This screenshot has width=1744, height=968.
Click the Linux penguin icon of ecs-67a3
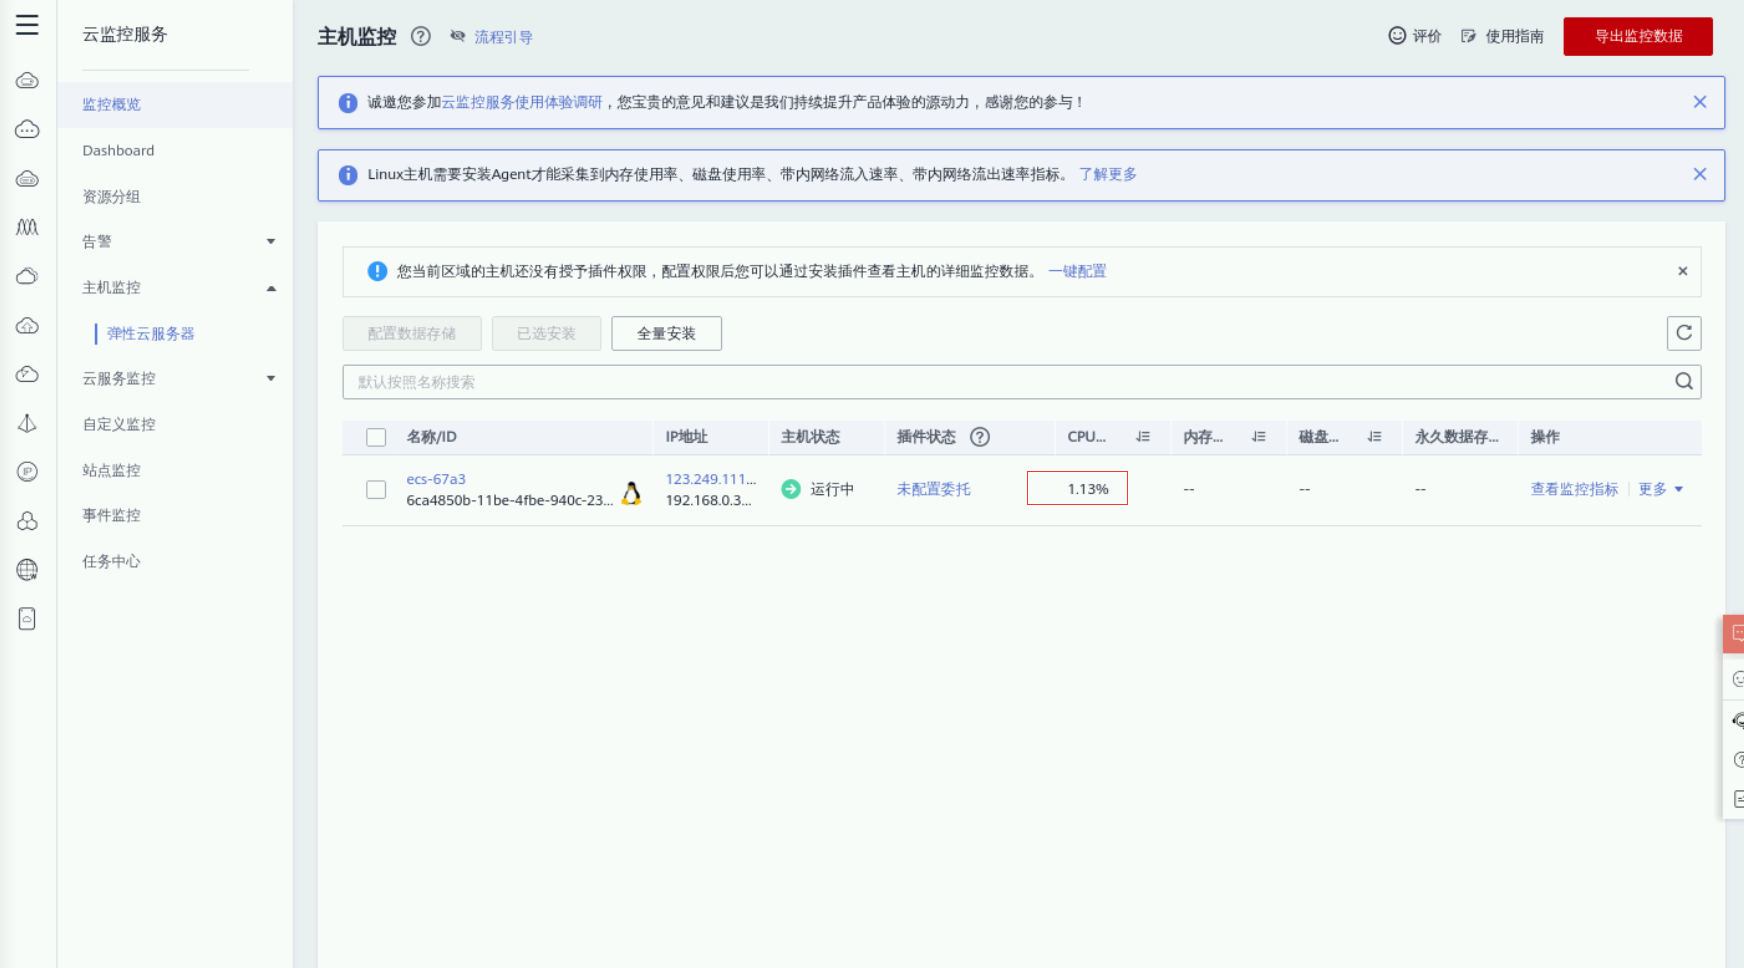click(631, 492)
